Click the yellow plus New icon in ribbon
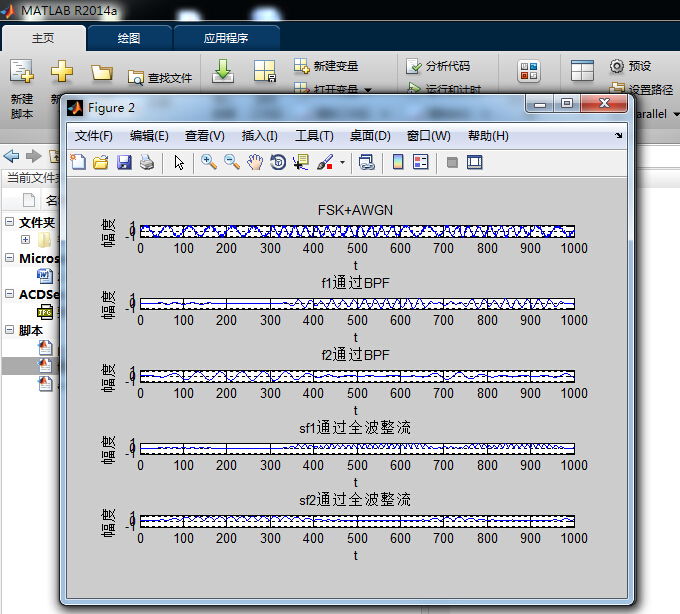680x614 pixels. pyautogui.click(x=62, y=72)
